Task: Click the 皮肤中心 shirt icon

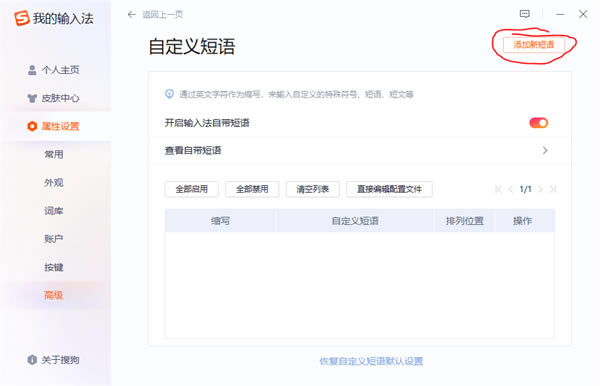Action: (x=32, y=98)
